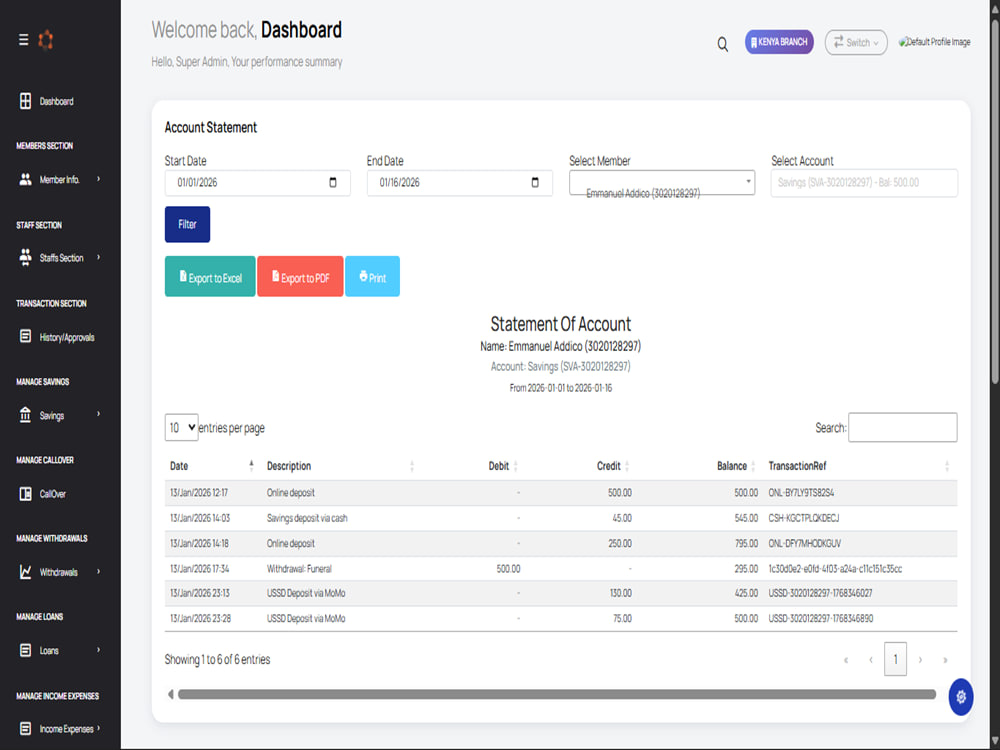Click the History/Approvals list icon
Image resolution: width=1000 pixels, height=750 pixels.
point(26,336)
